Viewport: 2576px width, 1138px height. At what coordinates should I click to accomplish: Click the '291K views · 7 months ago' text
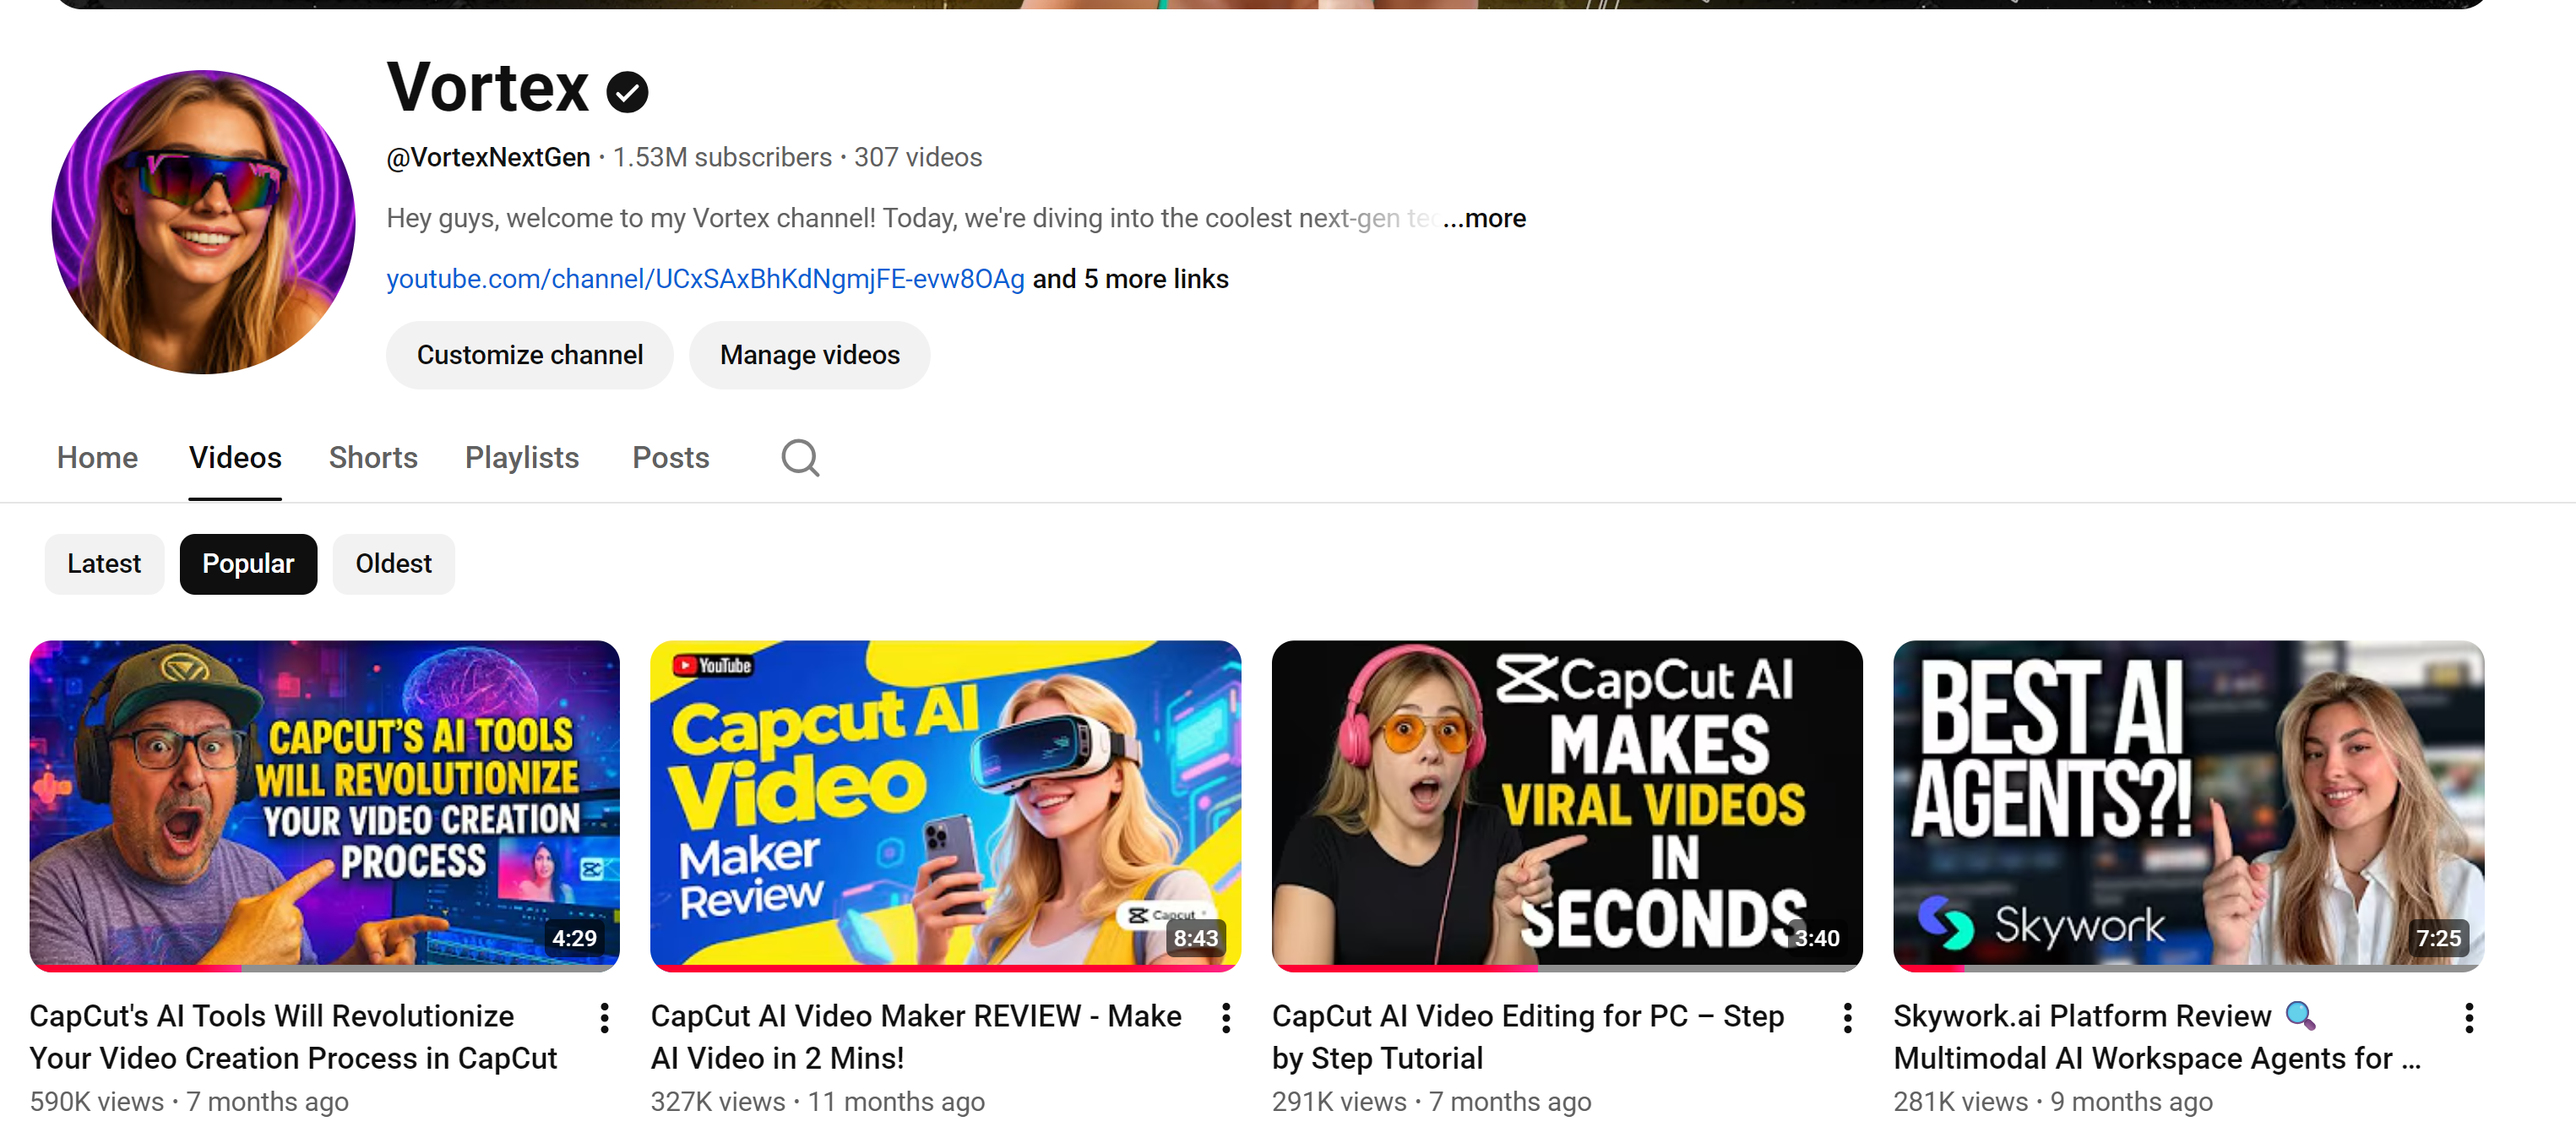point(1431,1102)
